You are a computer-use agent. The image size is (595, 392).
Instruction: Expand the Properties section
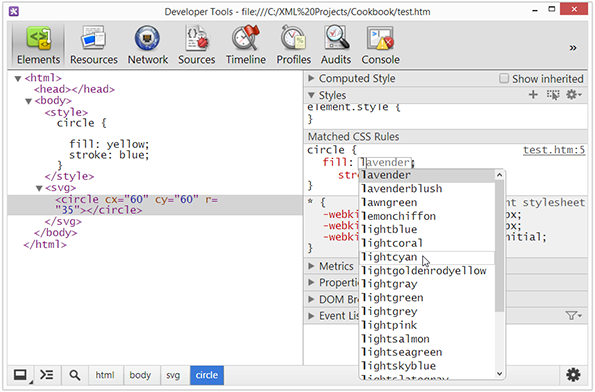click(x=311, y=282)
